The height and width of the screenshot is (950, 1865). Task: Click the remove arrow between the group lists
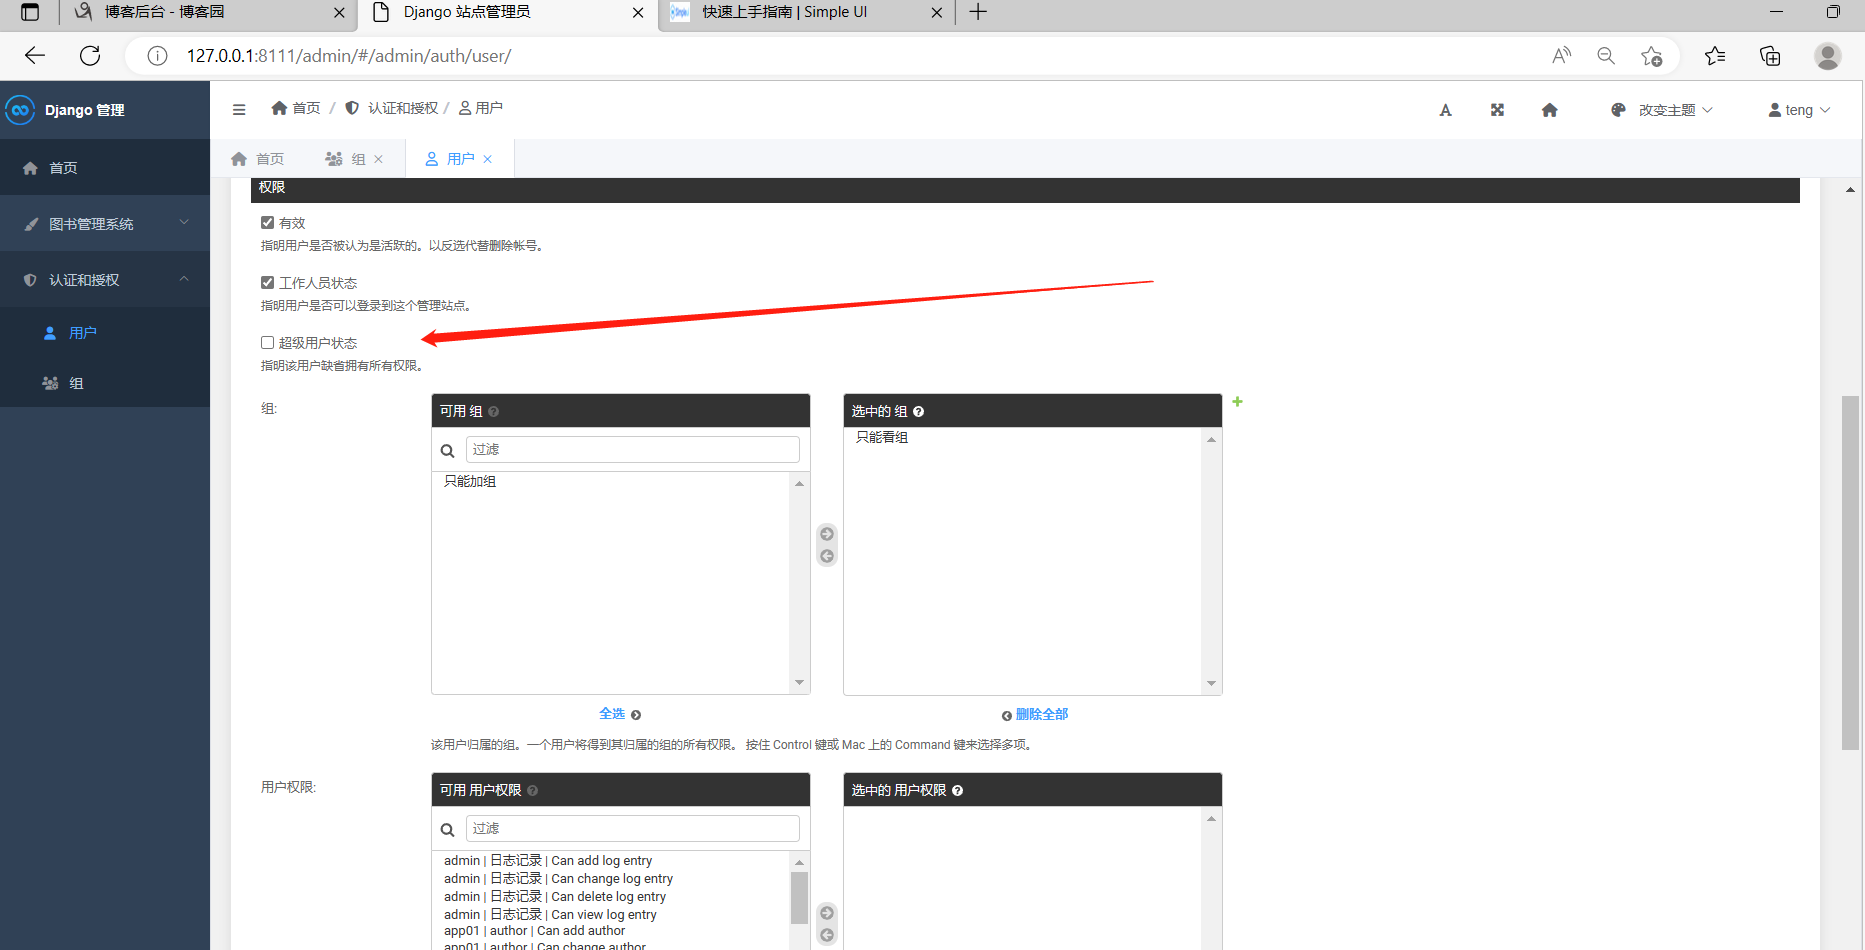827,556
